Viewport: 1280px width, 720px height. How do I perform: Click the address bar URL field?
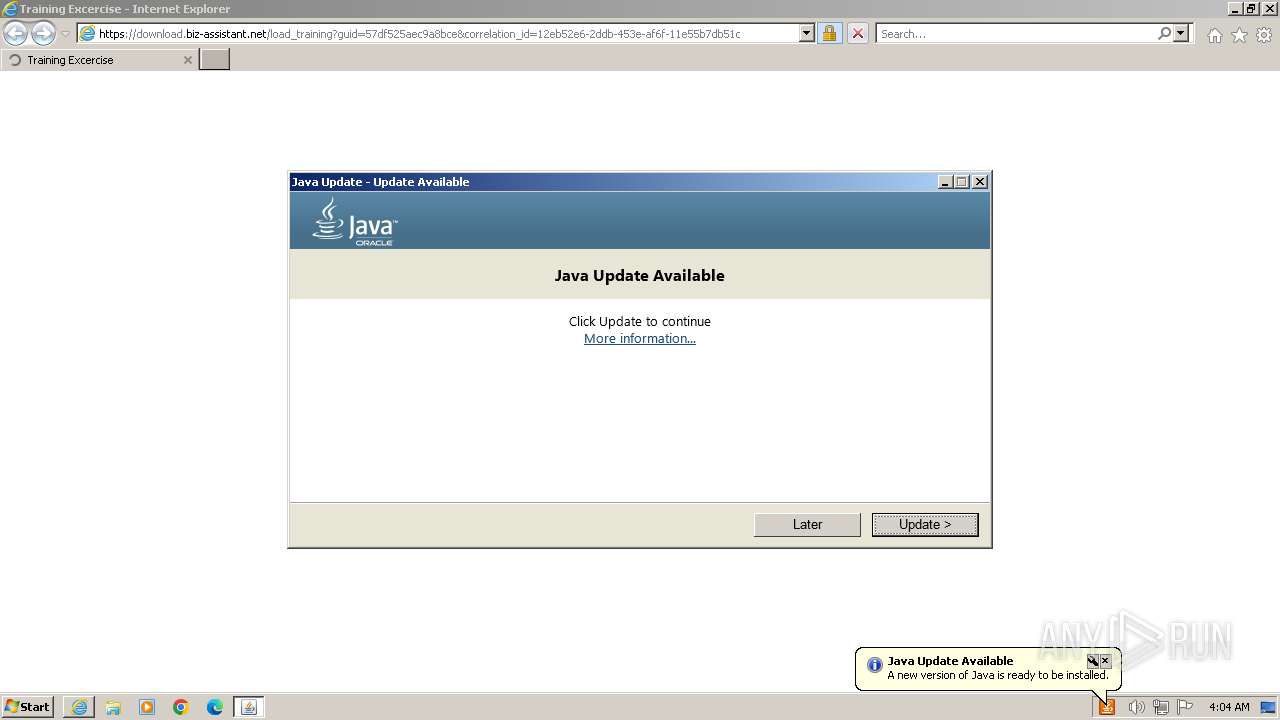(438, 34)
